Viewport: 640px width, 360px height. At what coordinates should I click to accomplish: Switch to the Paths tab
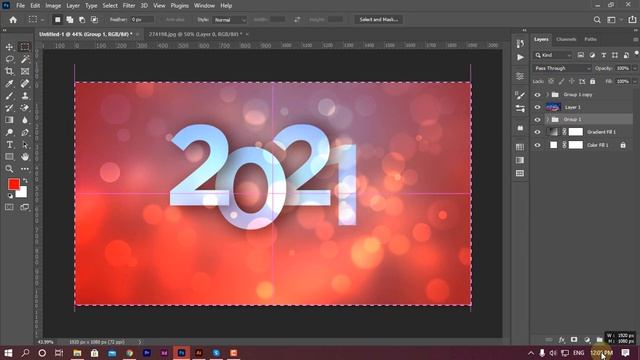590,40
